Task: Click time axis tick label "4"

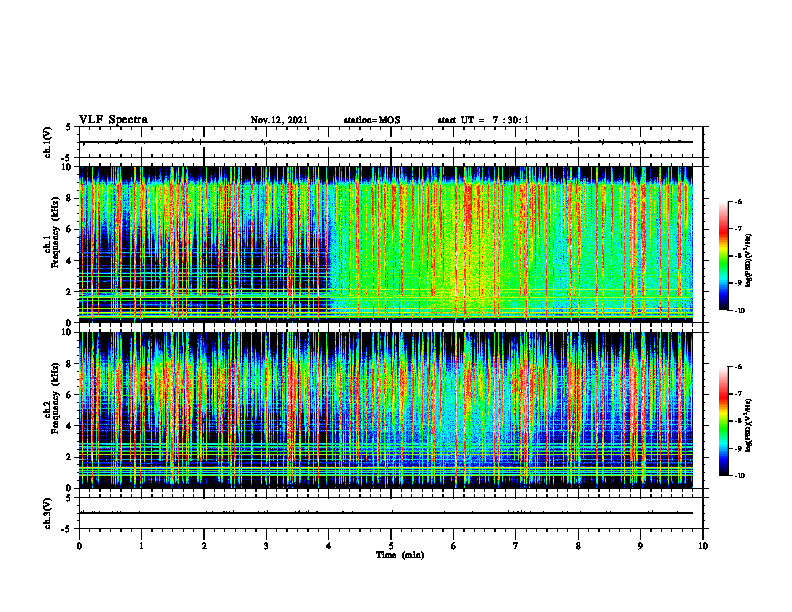Action: [x=329, y=546]
